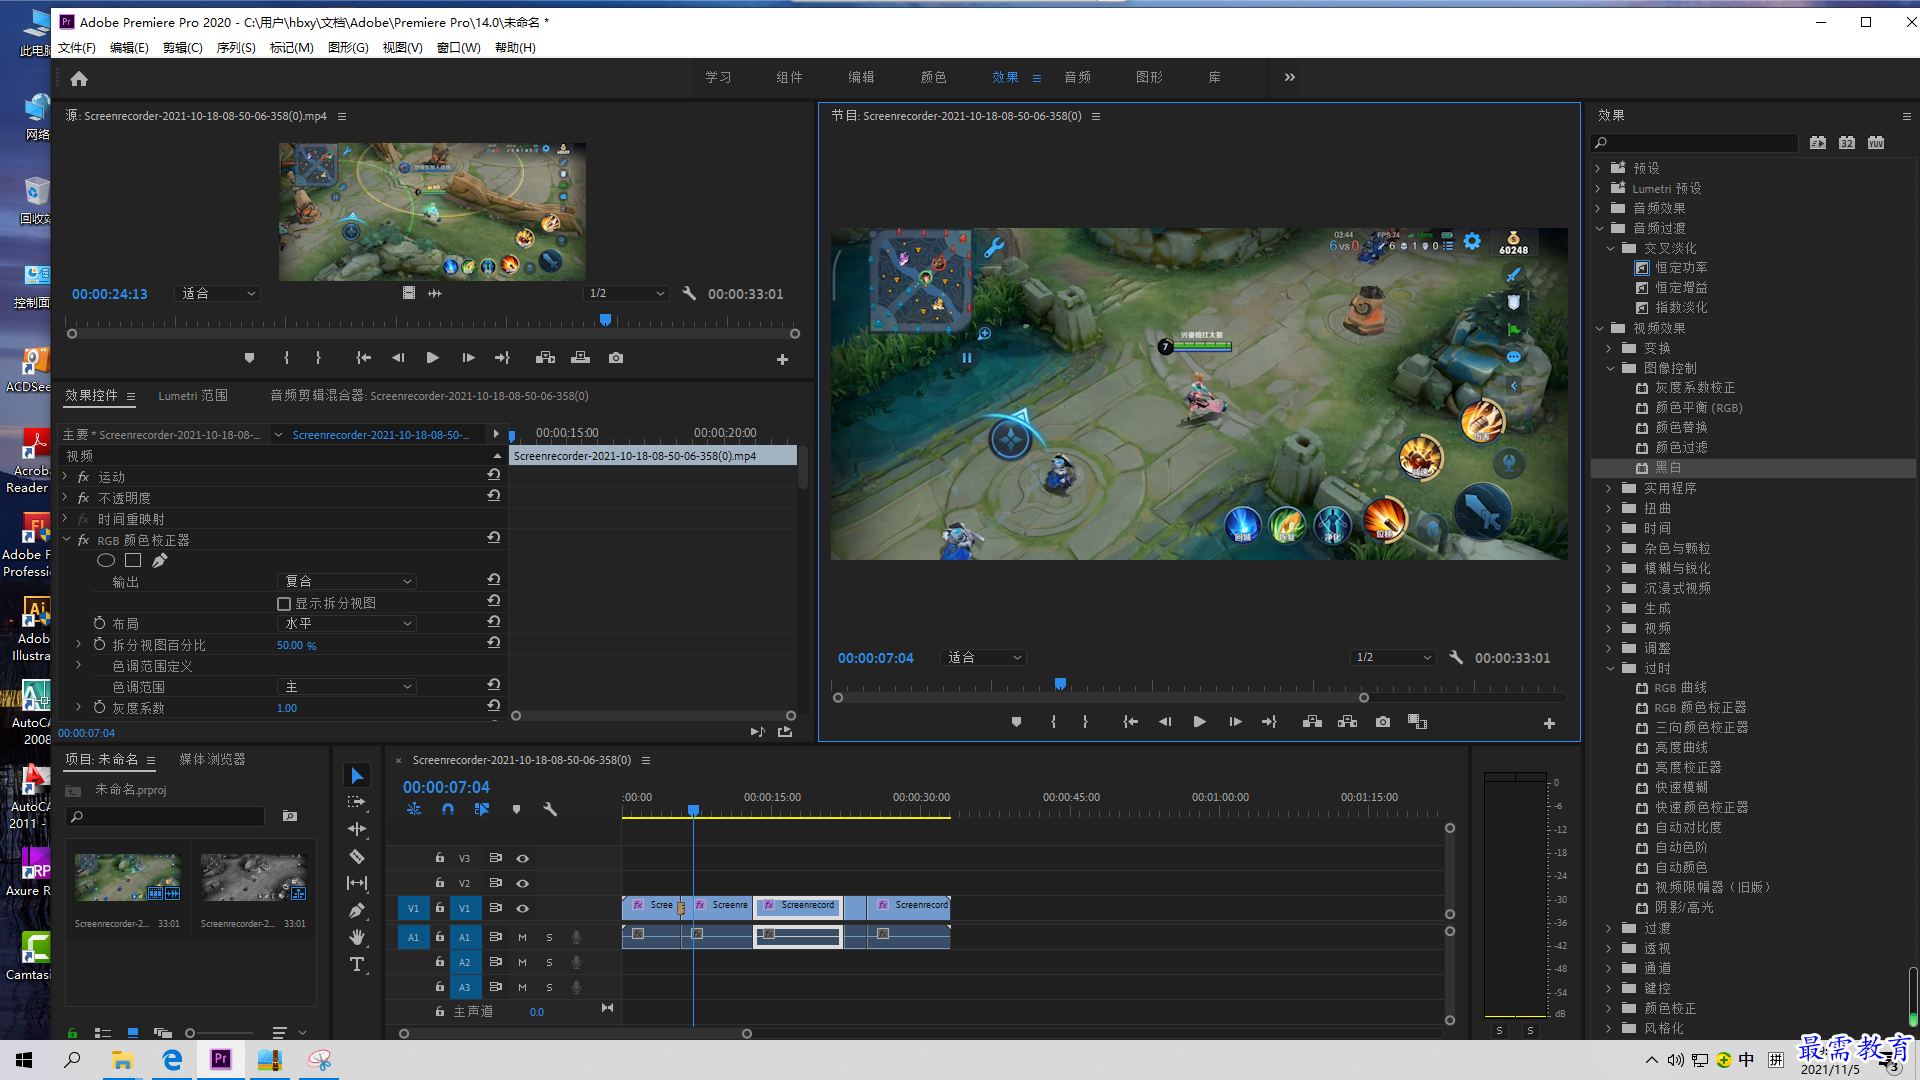Open Program monitor 1/2 resolution dropdown
The width and height of the screenshot is (1920, 1080).
(1394, 657)
